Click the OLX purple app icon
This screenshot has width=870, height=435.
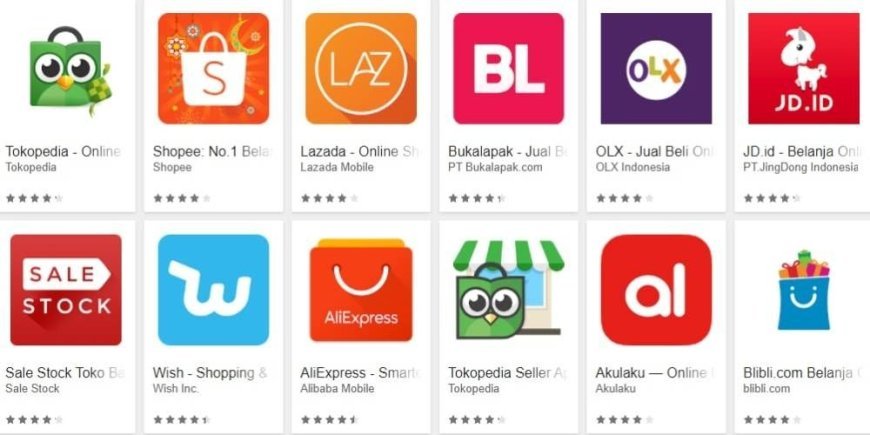click(x=656, y=68)
